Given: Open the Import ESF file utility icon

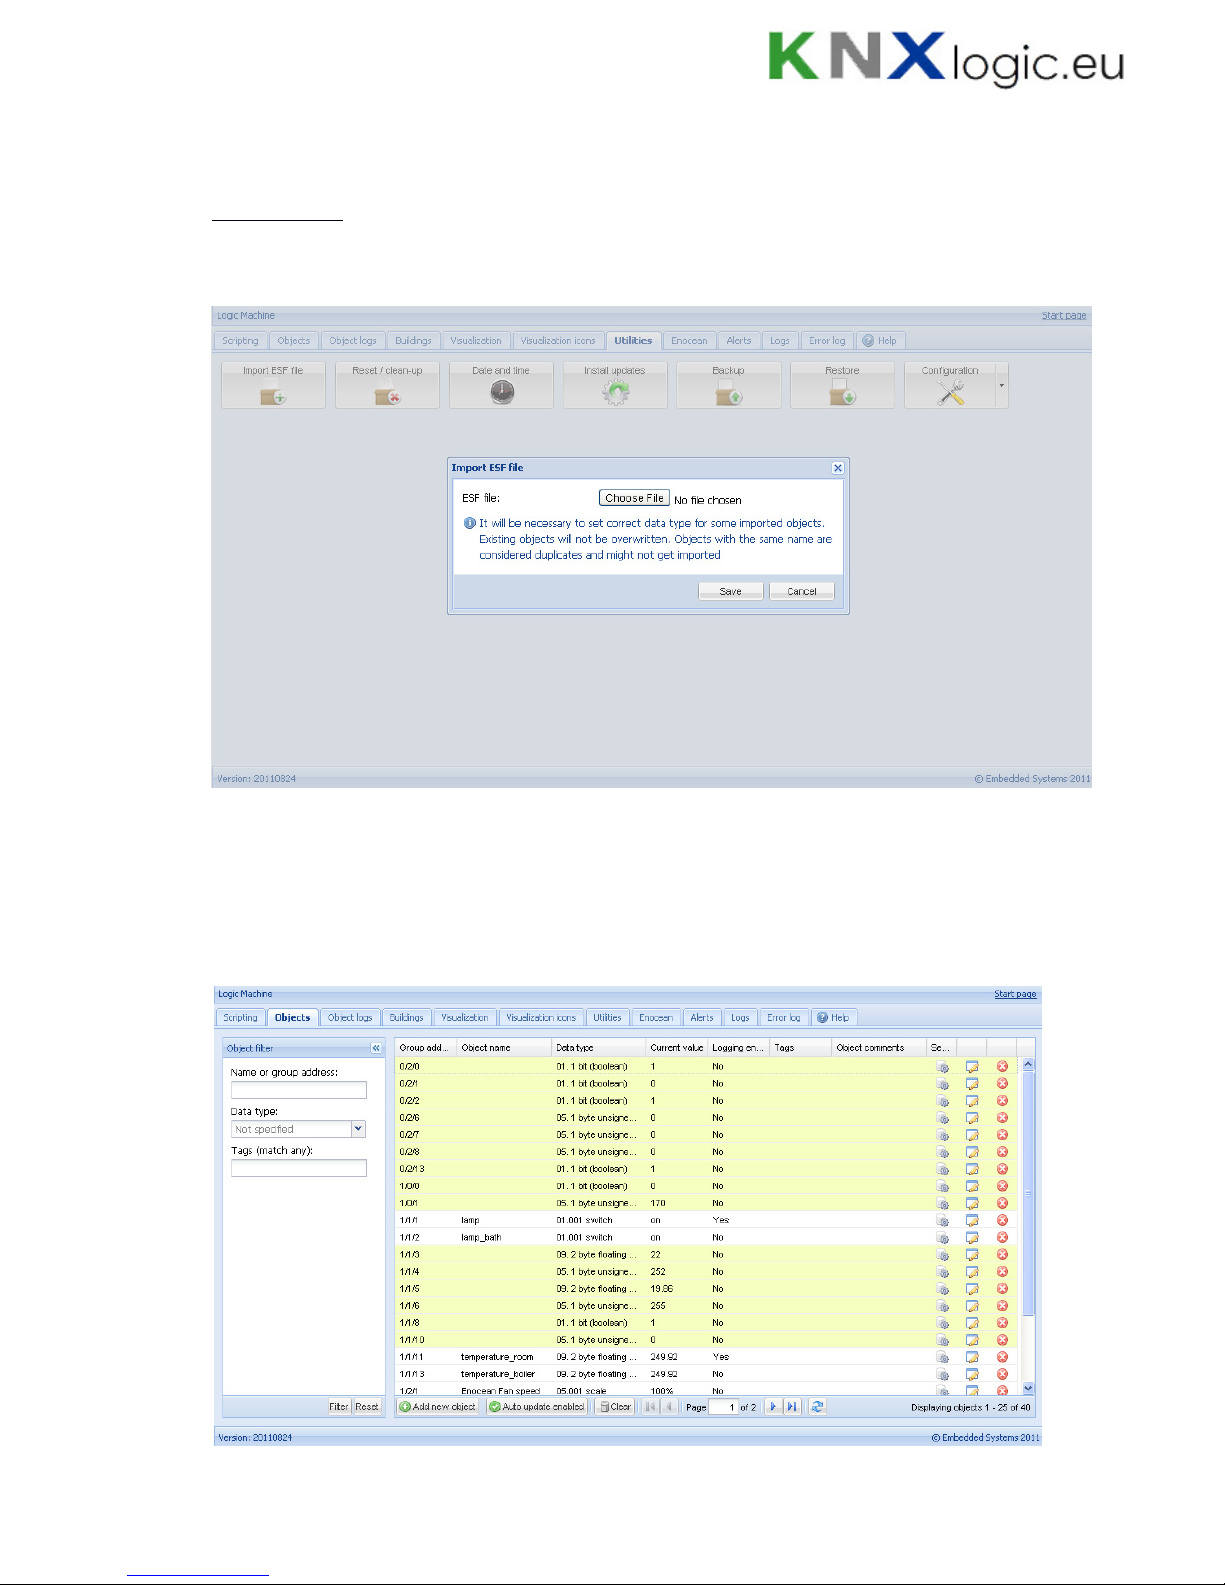Looking at the screenshot, I should coord(273,385).
